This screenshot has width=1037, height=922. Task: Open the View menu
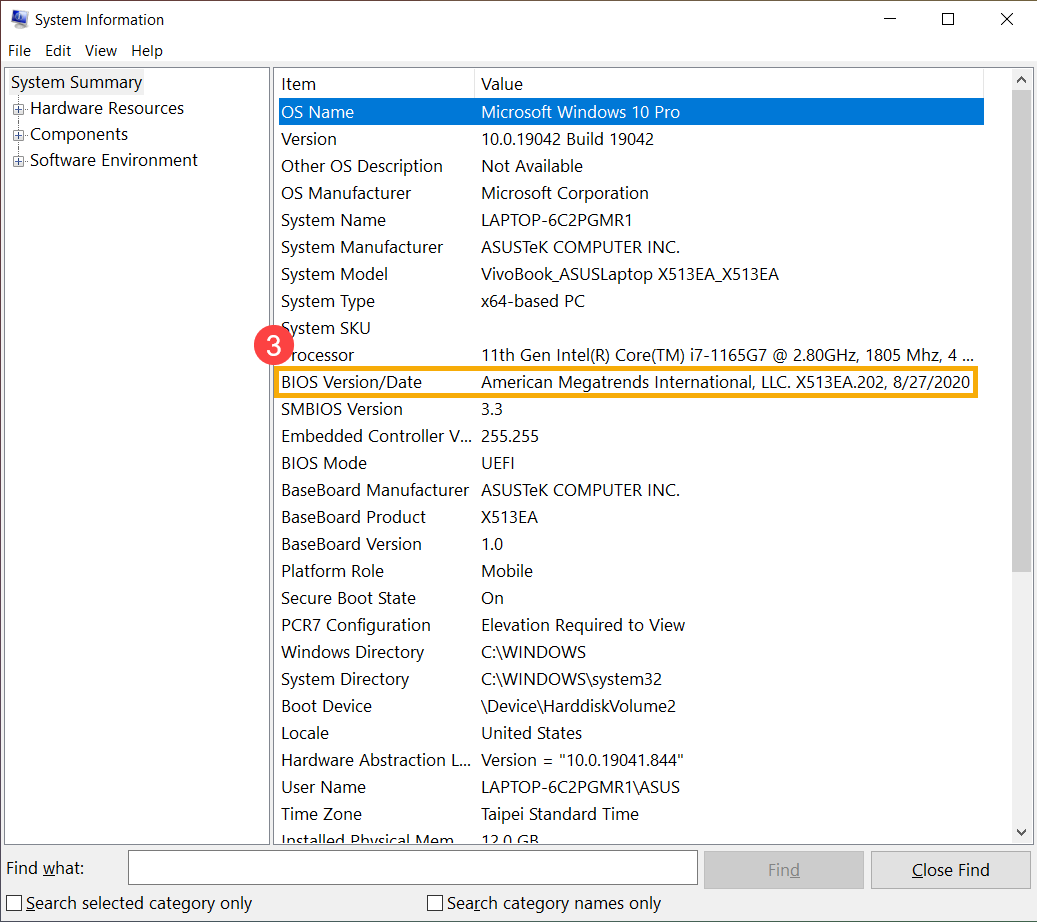click(101, 51)
